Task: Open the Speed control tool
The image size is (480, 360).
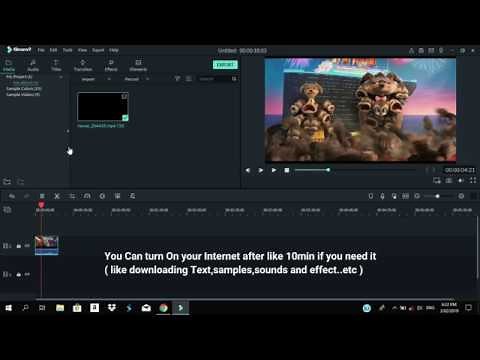Action: click(x=87, y=196)
